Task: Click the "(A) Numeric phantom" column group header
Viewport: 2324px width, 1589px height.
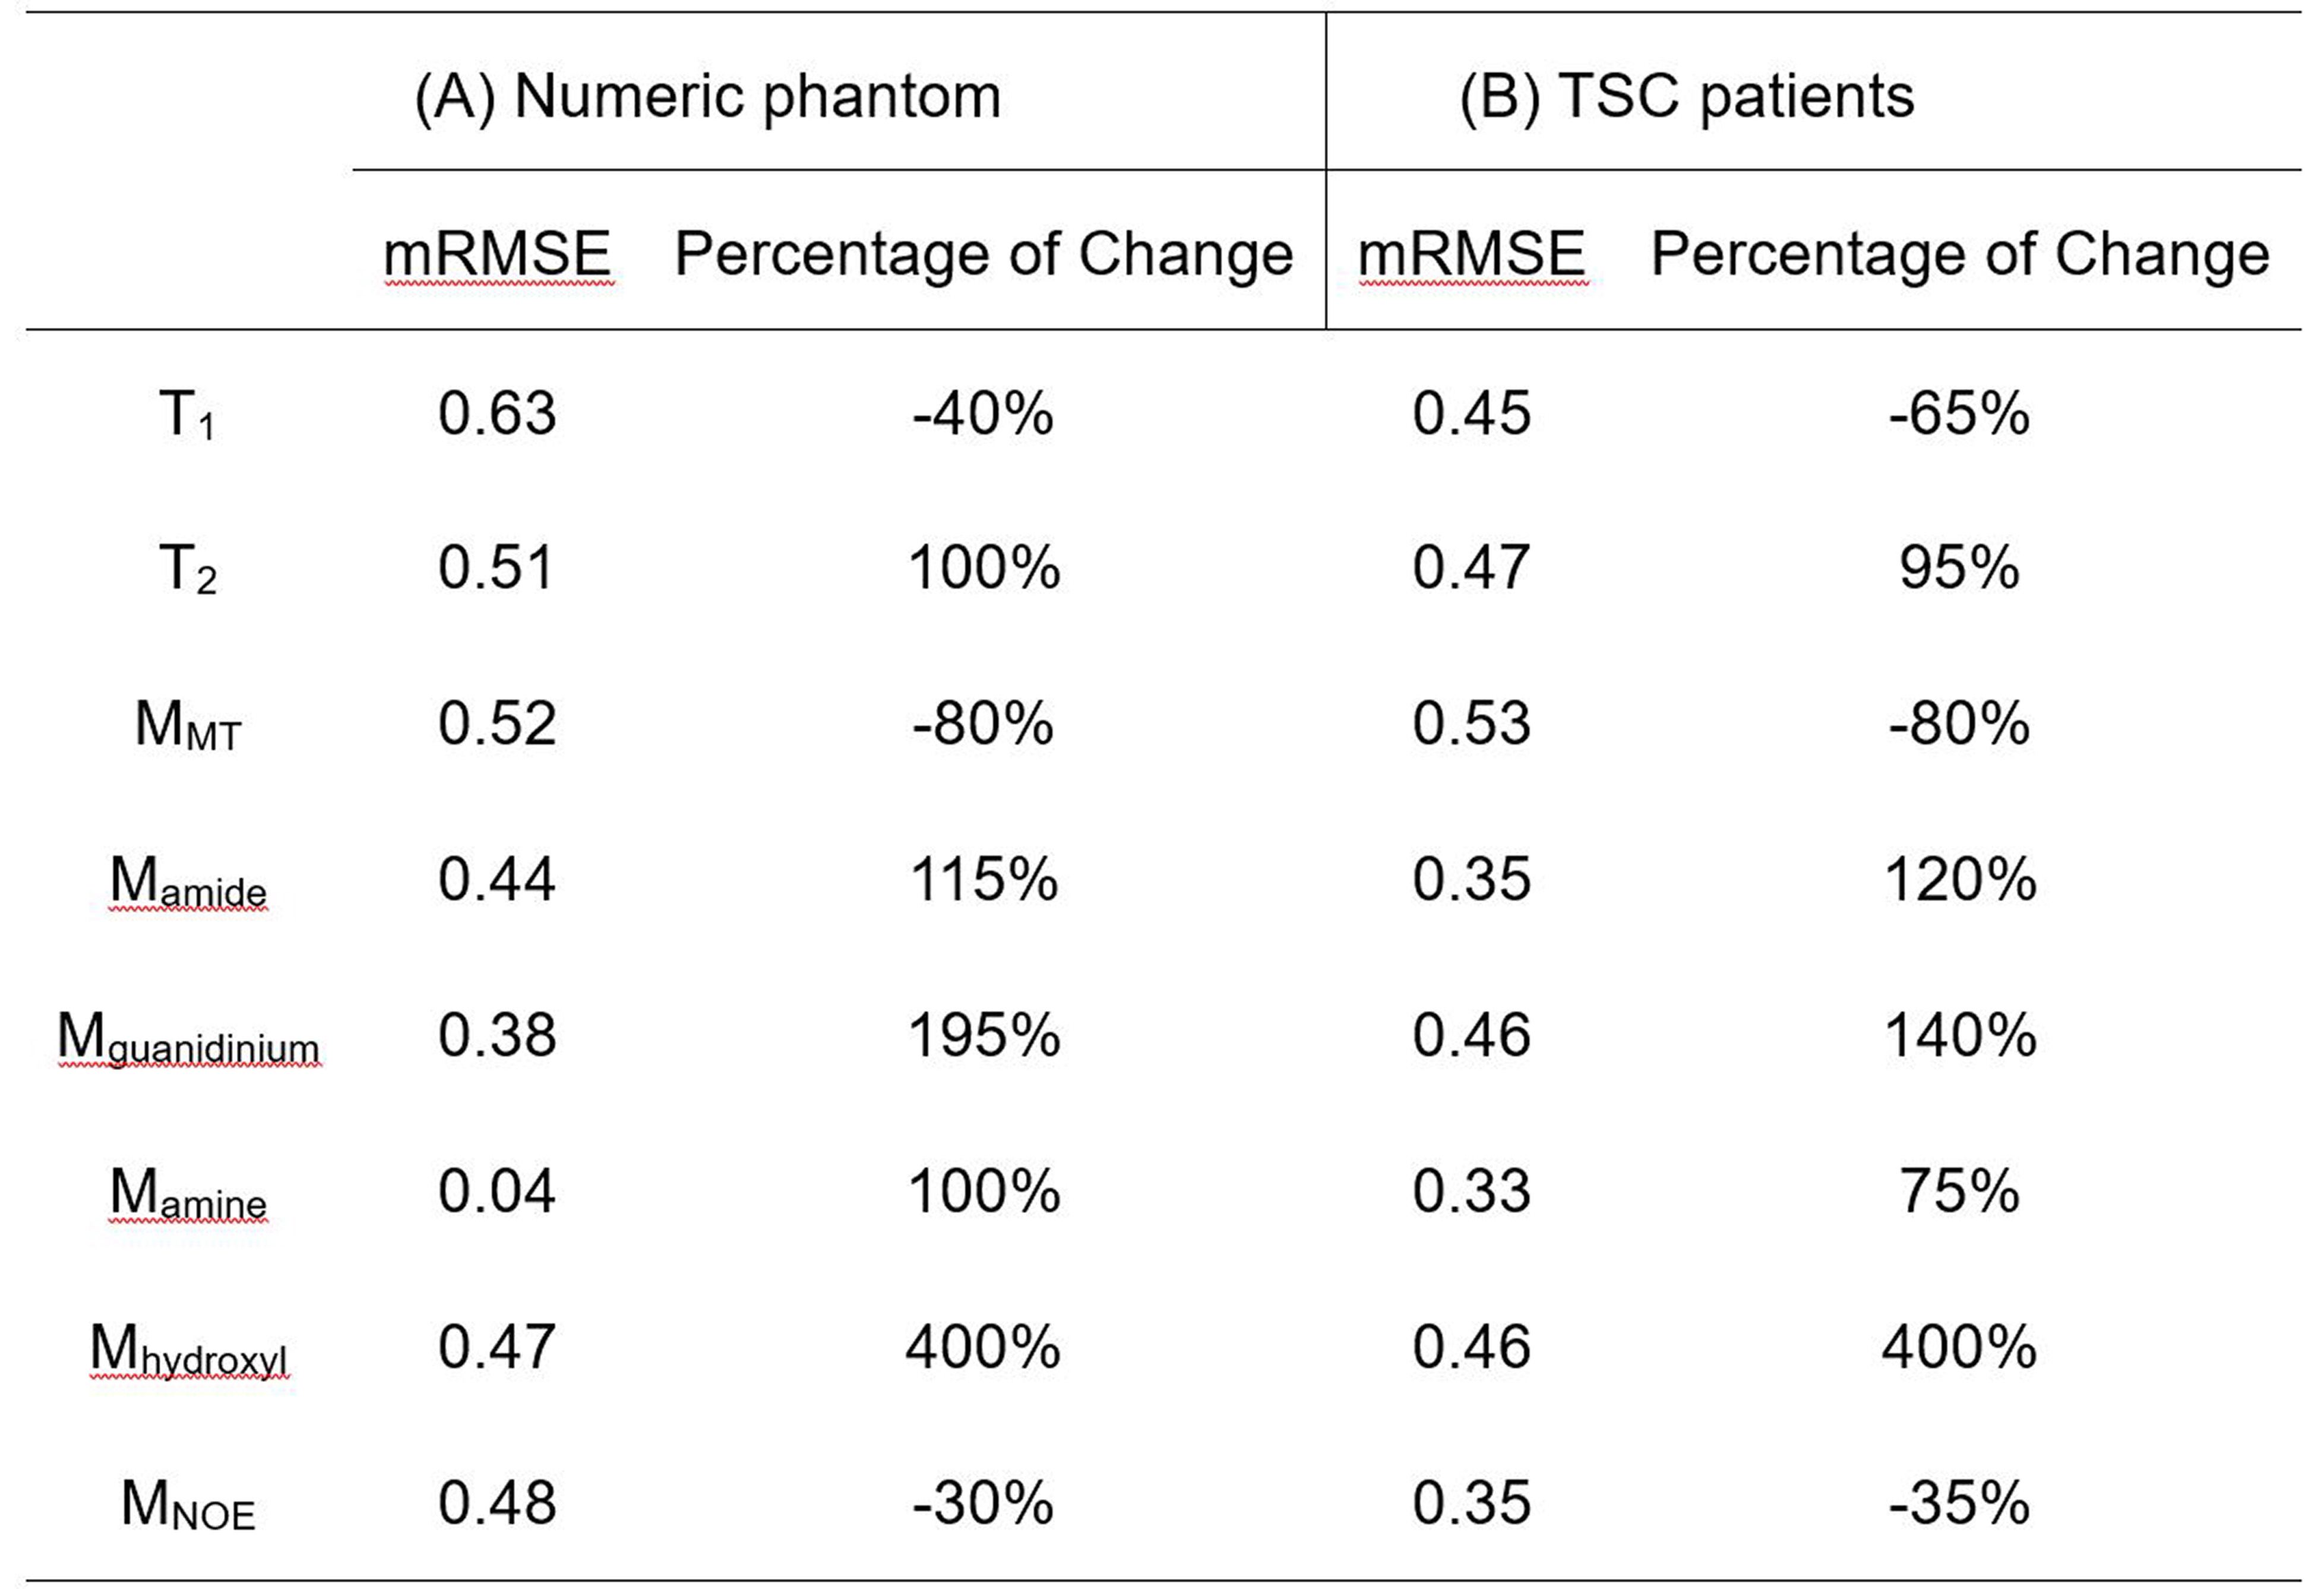Action: click(707, 97)
